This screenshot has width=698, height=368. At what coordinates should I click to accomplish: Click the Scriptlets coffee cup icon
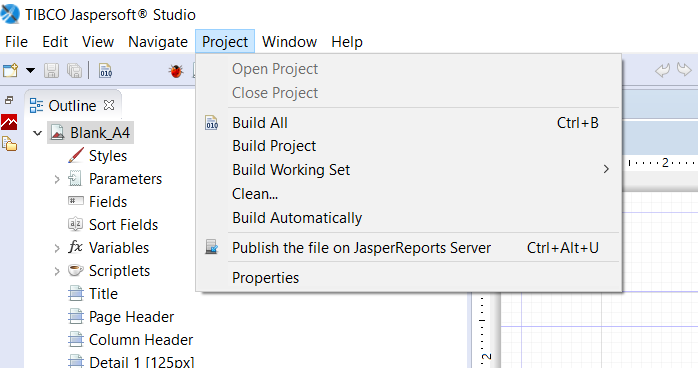pyautogui.click(x=76, y=270)
